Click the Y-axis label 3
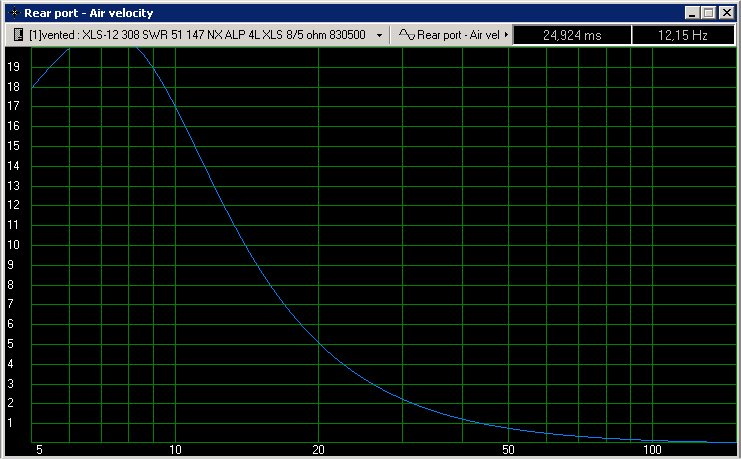This screenshot has height=459, width=741. [10, 383]
